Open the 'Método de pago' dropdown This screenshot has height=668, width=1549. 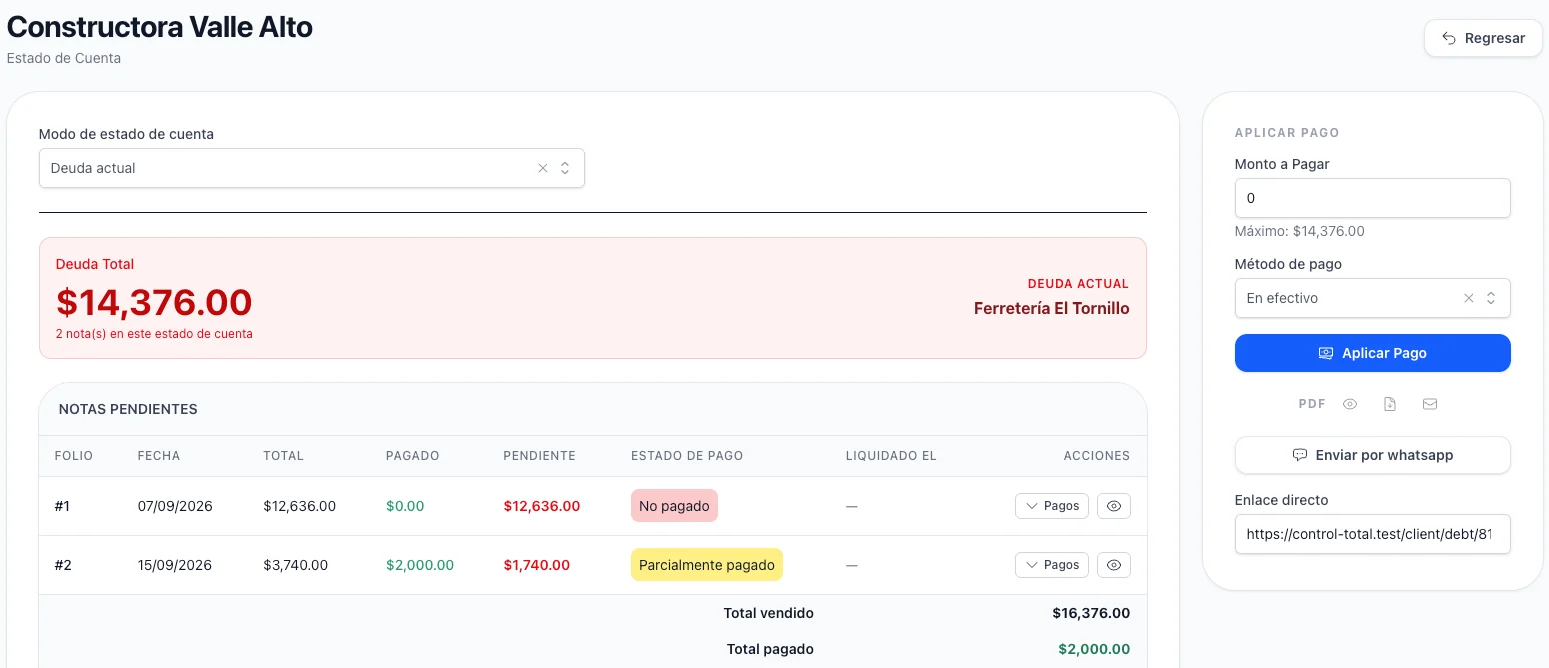(1372, 298)
